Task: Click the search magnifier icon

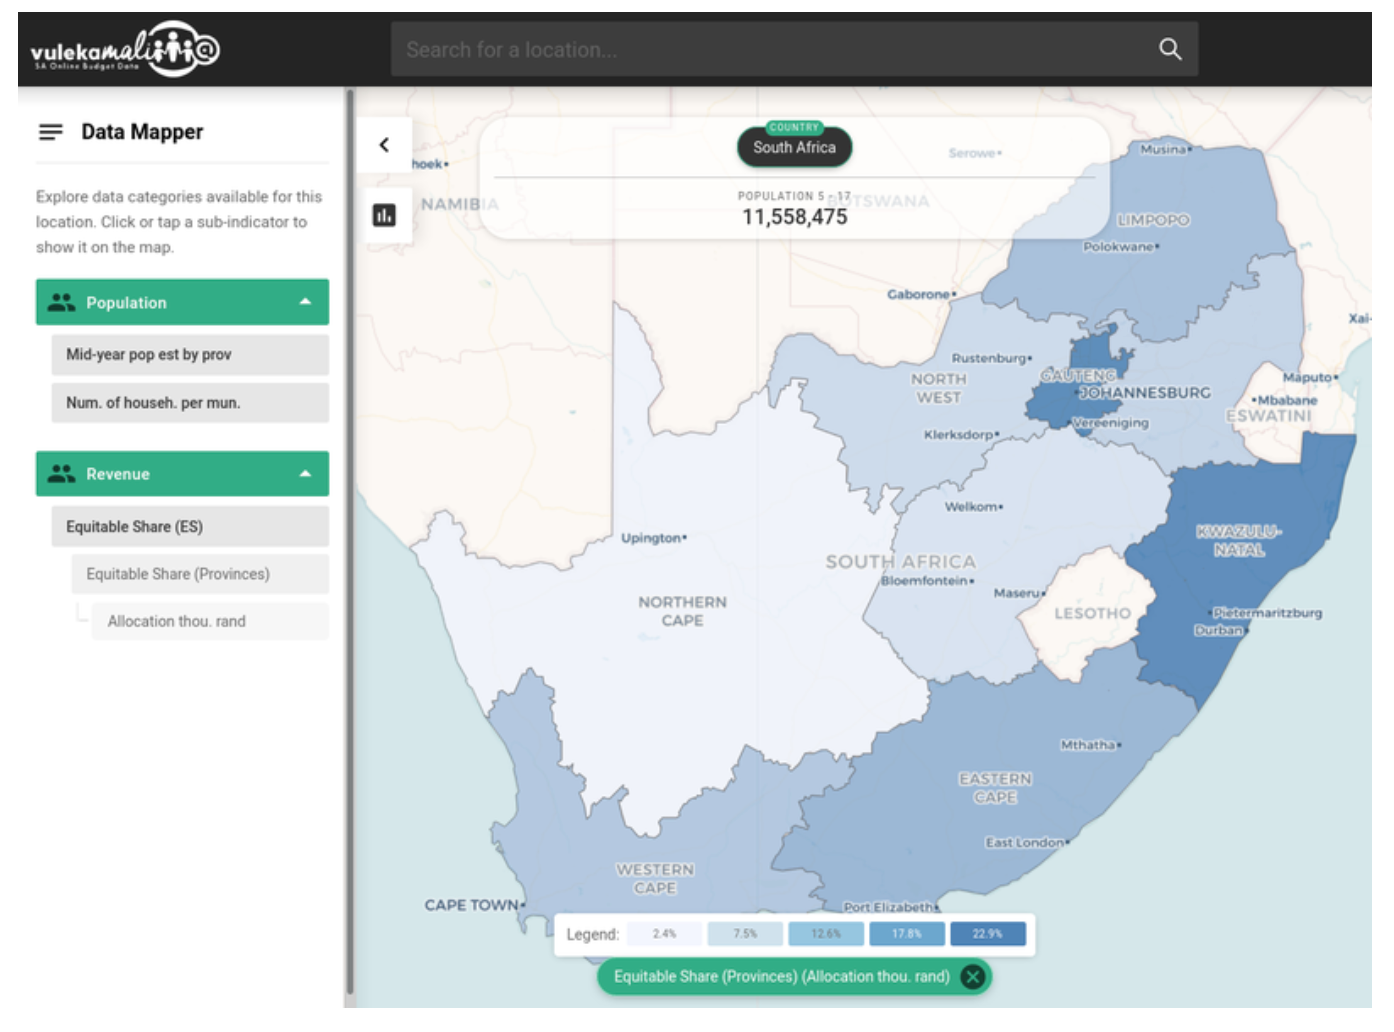Action: pos(1169,49)
